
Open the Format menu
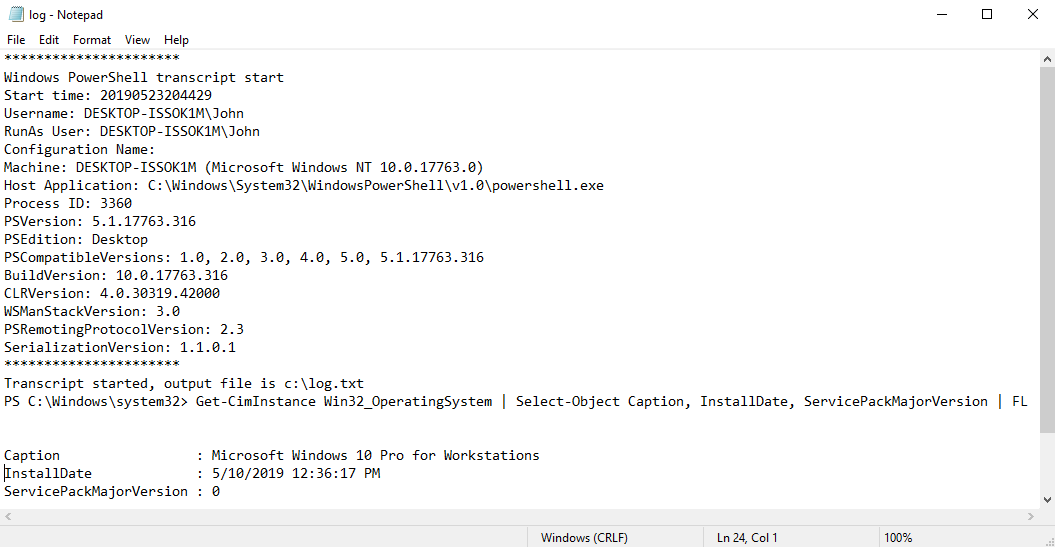point(92,40)
